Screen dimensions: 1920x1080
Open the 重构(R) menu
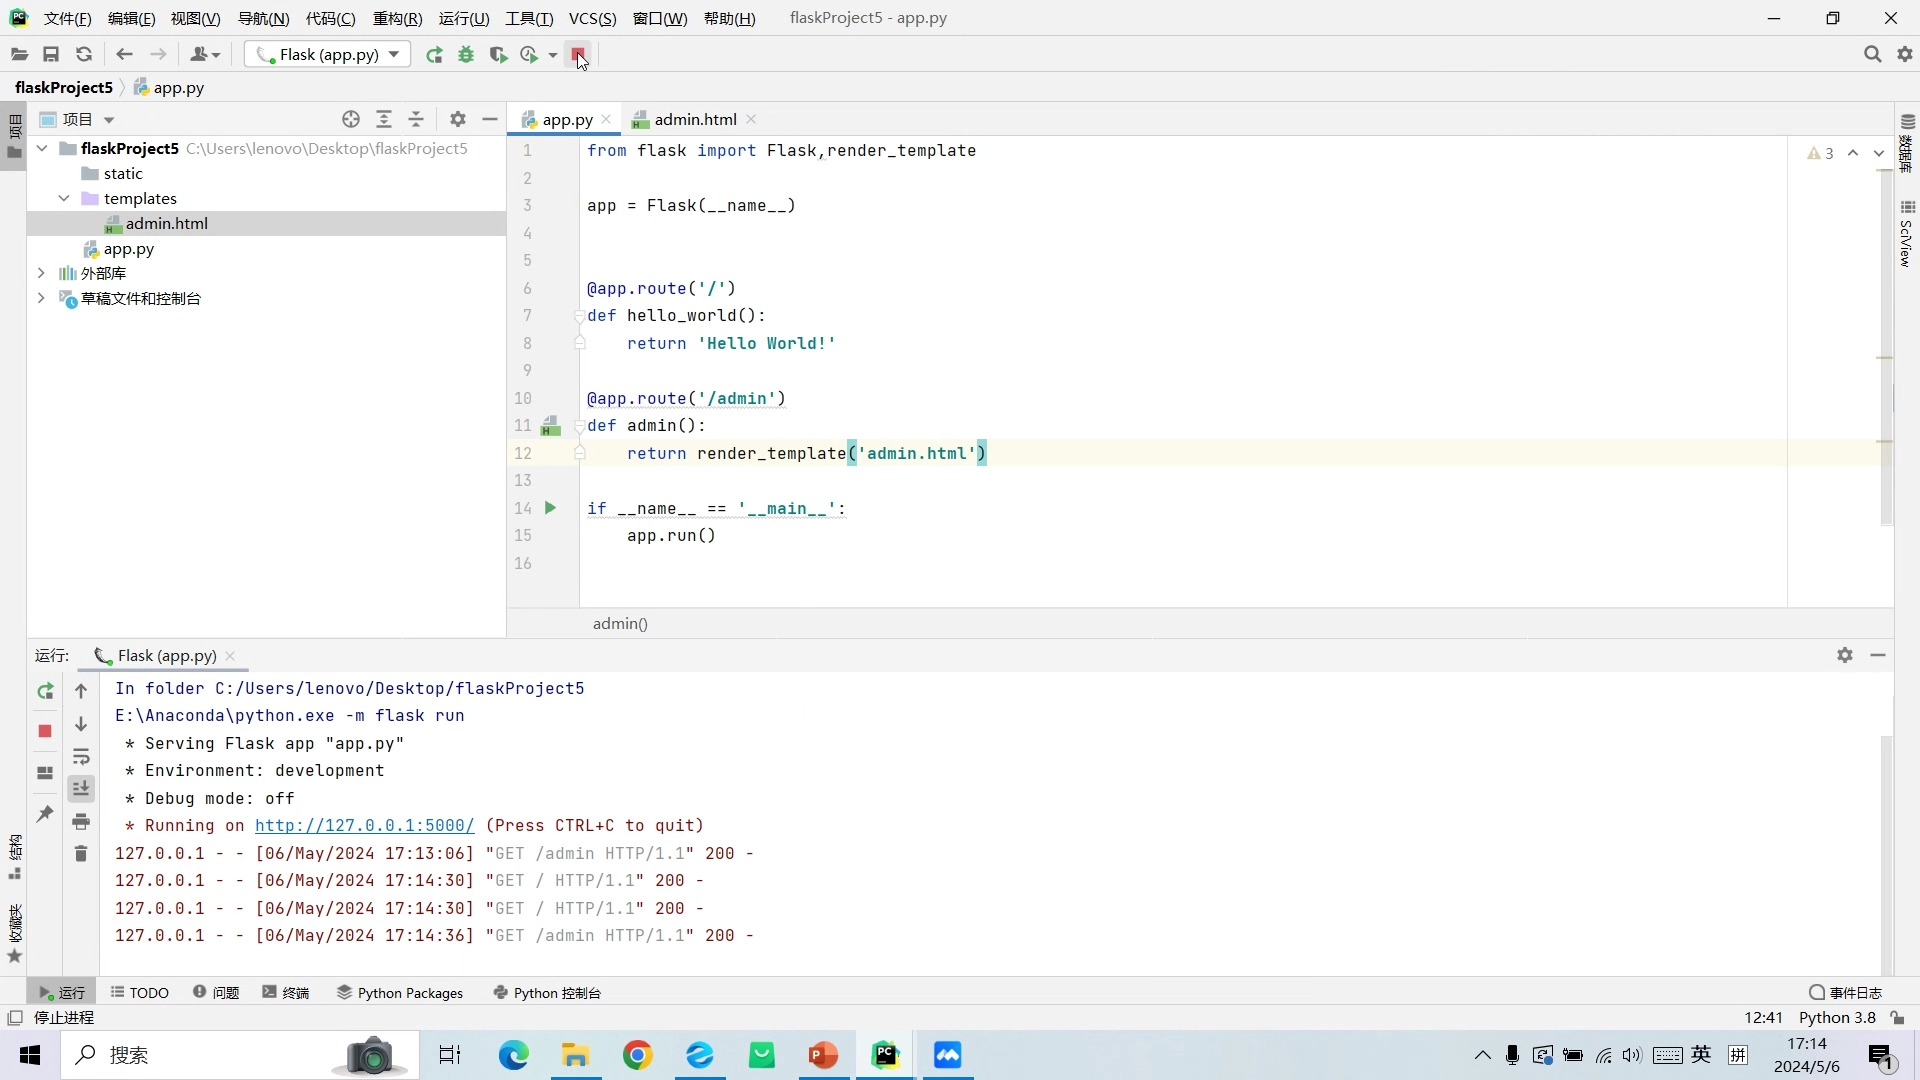tap(397, 19)
